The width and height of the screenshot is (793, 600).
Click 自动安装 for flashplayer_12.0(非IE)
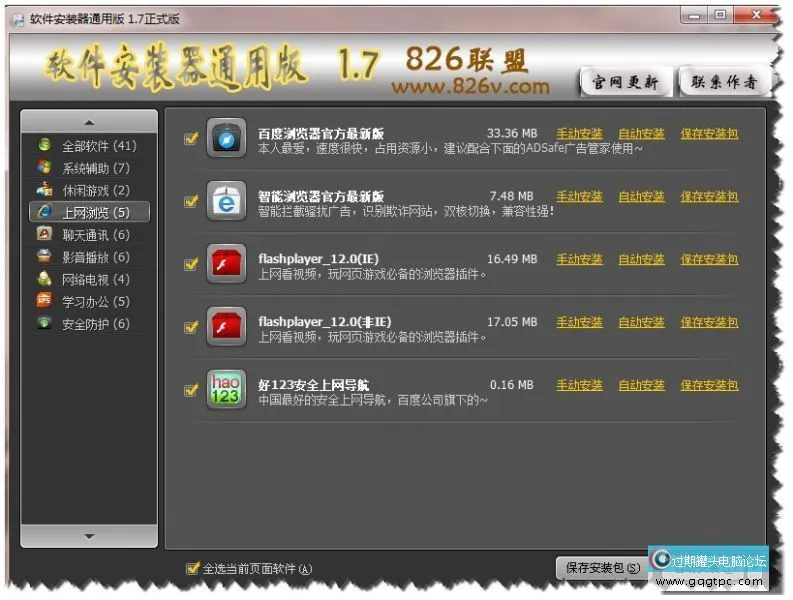coord(642,322)
